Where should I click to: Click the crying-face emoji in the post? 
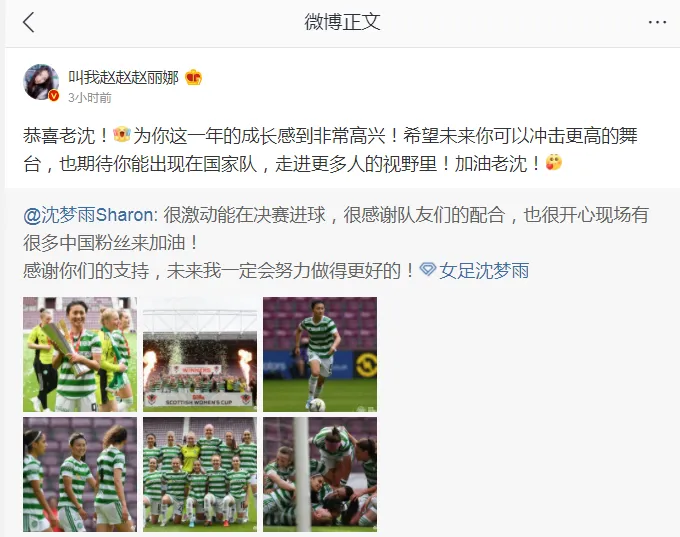point(122,134)
